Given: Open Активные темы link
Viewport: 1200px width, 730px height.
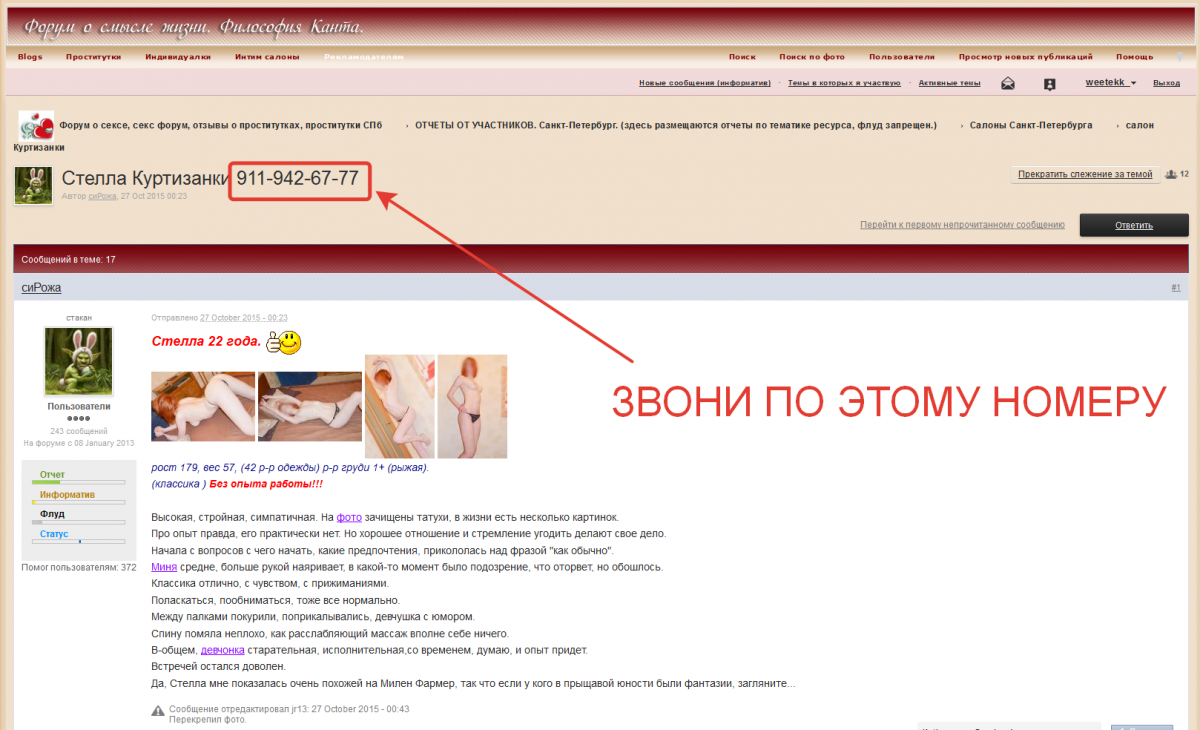Looking at the screenshot, I should [949, 83].
